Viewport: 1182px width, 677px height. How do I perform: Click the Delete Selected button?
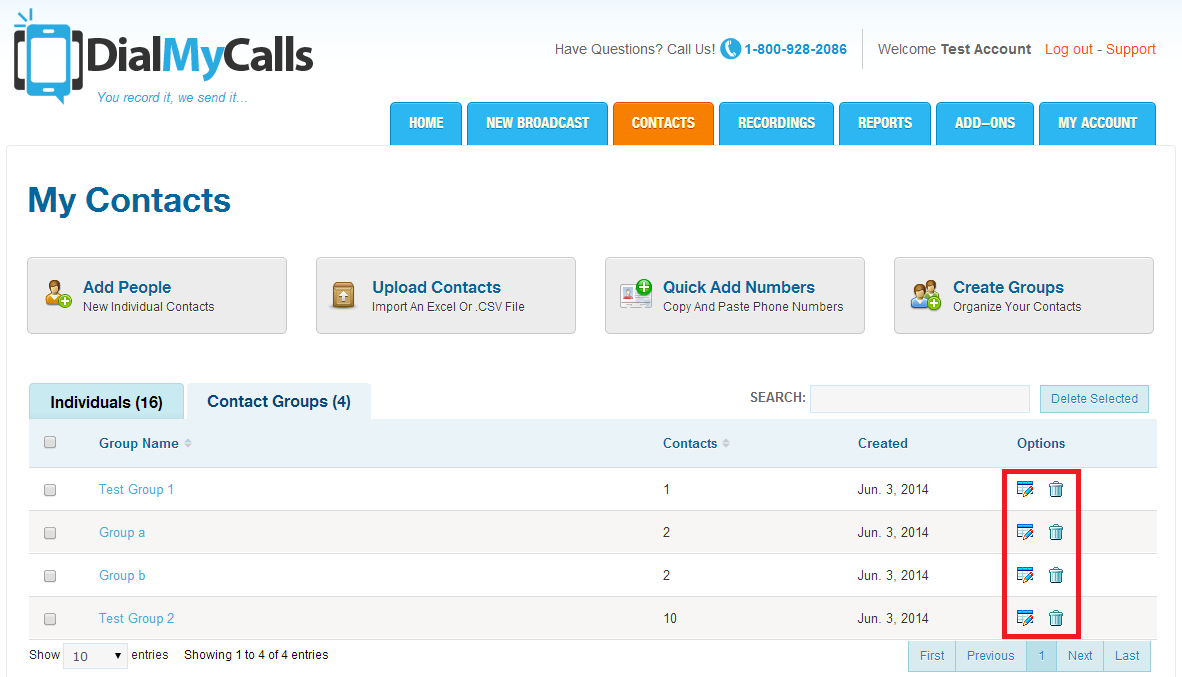[1095, 399]
